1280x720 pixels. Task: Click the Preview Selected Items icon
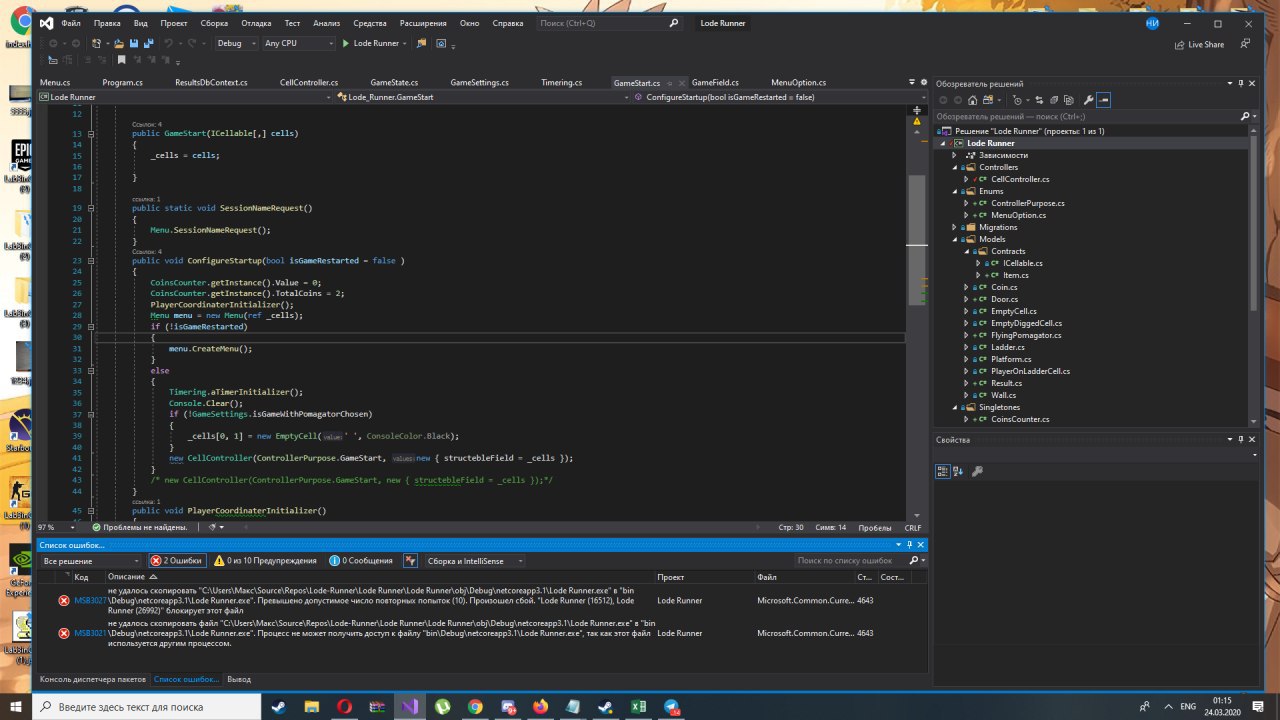point(1103,100)
